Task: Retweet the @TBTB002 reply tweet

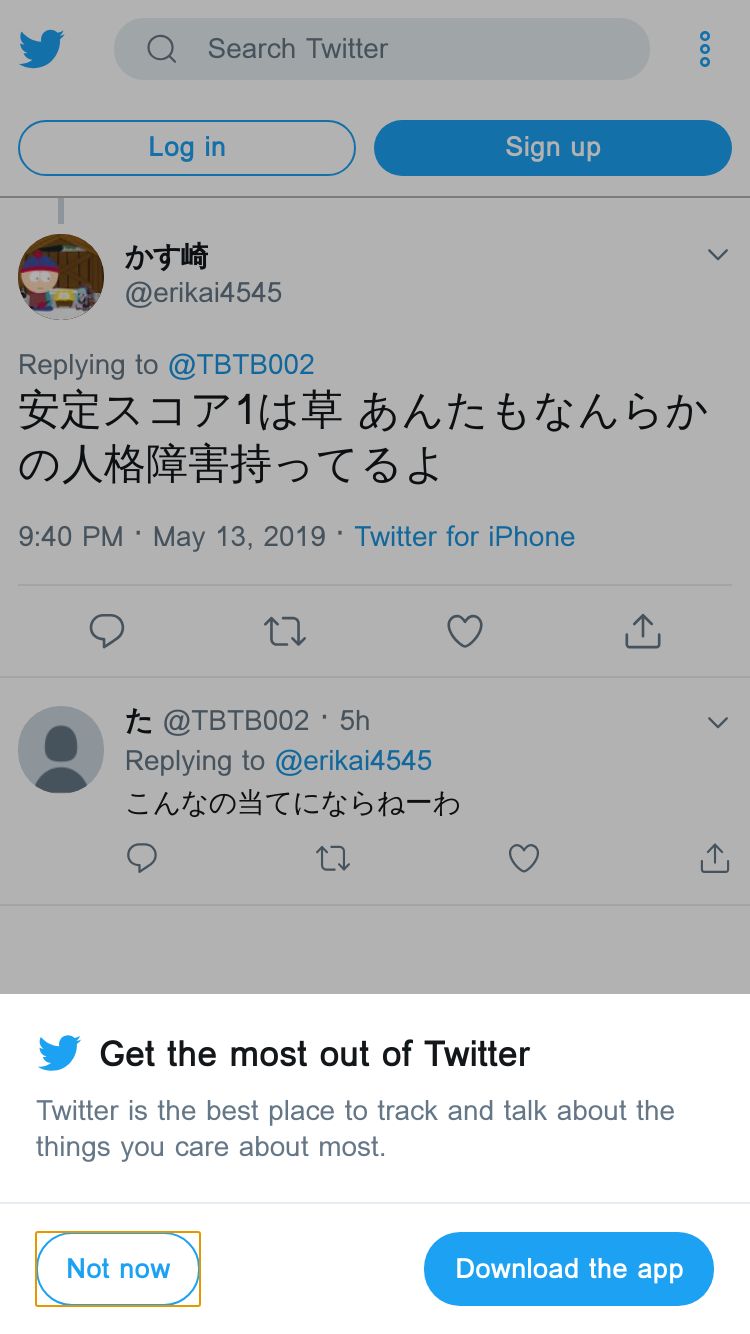Action: [x=333, y=858]
